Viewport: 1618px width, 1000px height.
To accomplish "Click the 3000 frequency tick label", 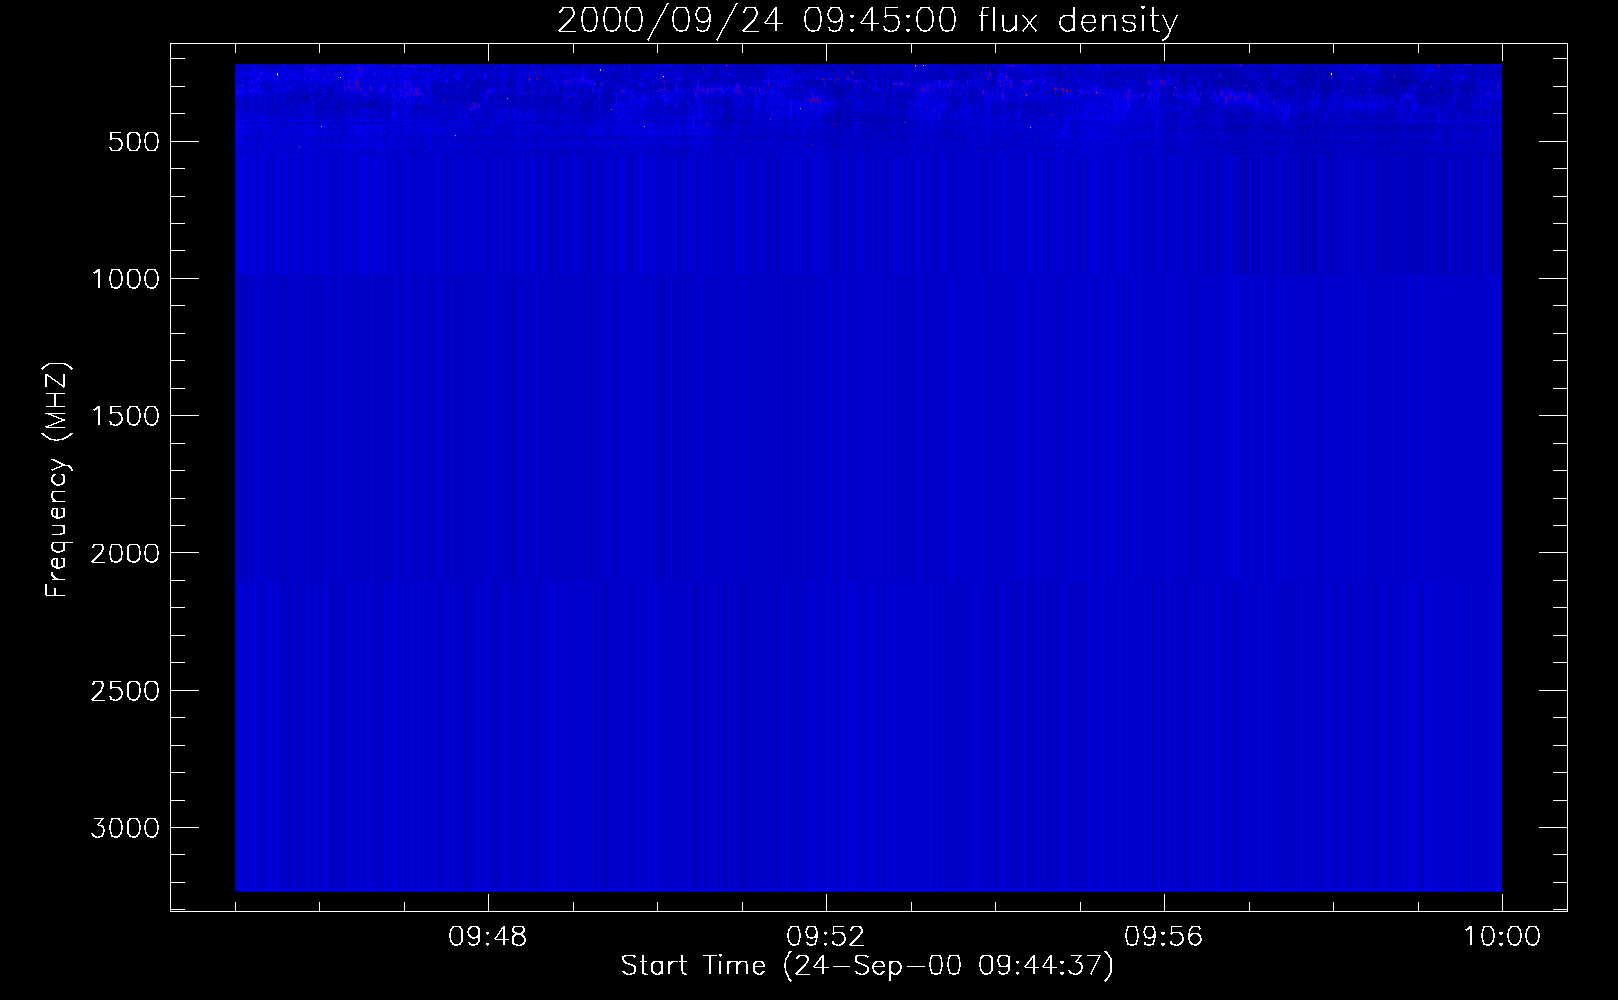I will 126,828.
